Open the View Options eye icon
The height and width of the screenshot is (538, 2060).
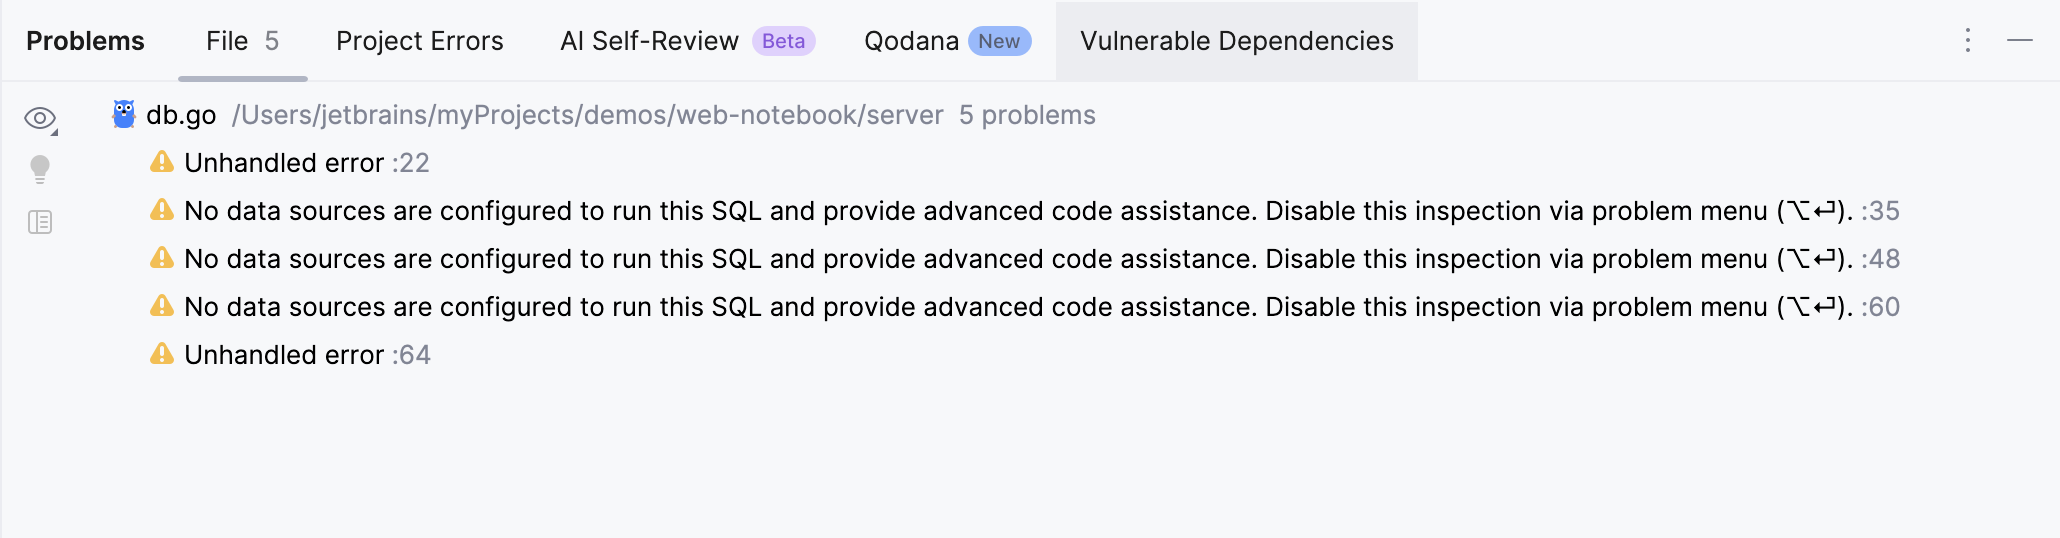point(40,119)
